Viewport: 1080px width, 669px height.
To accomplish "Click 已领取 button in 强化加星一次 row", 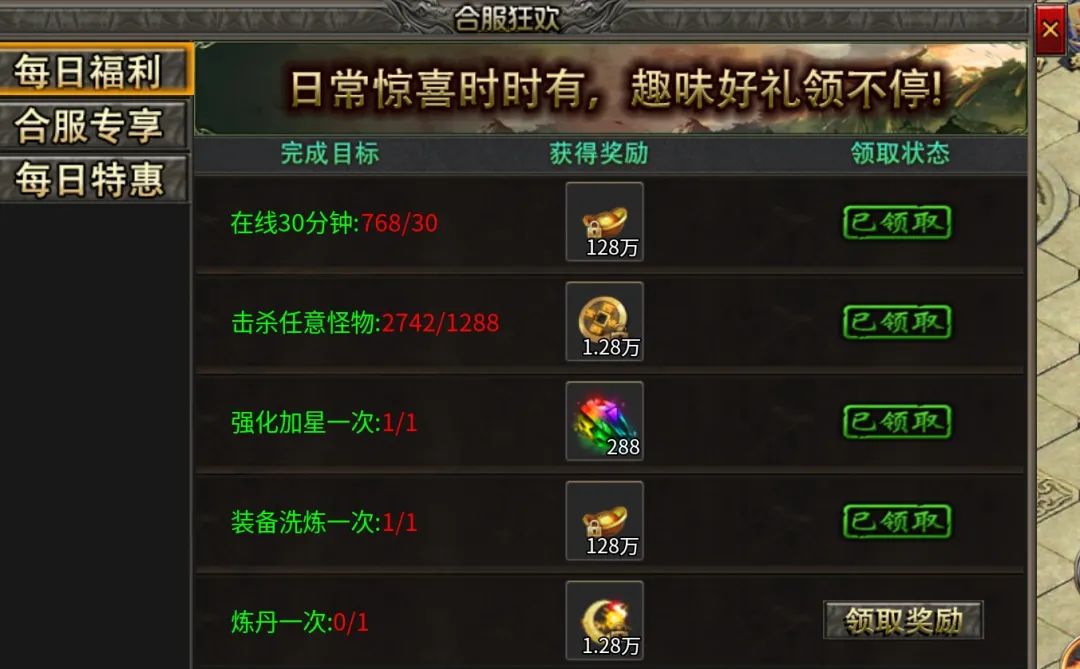I will [x=897, y=422].
